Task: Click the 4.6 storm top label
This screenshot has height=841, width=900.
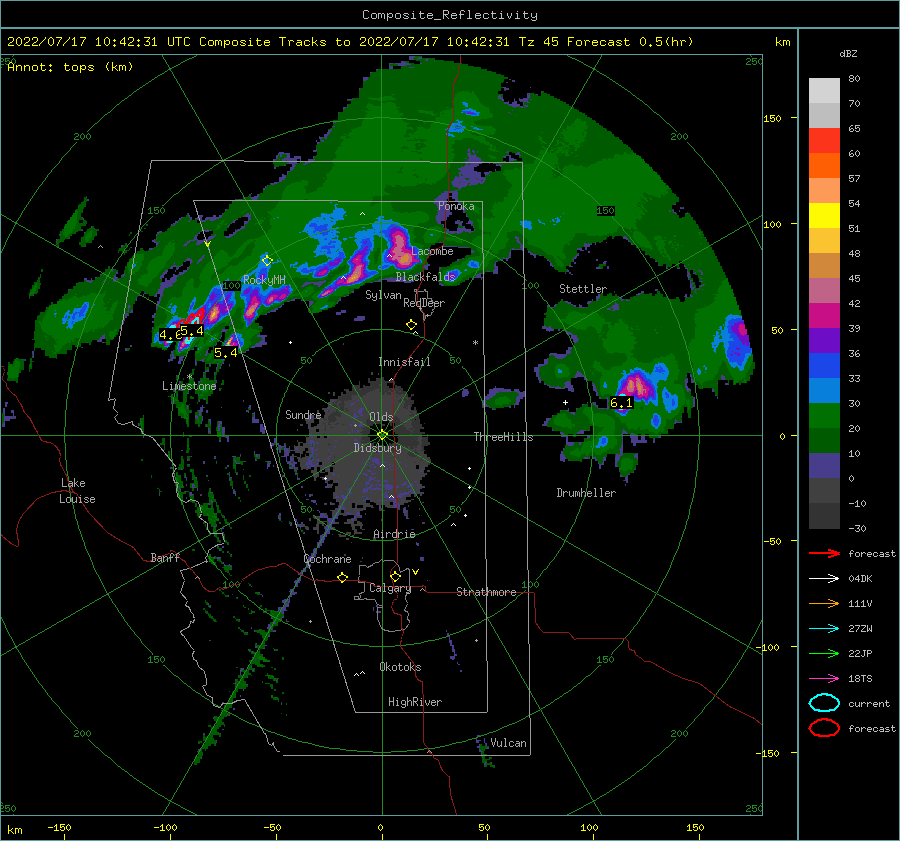Action: click(x=168, y=335)
